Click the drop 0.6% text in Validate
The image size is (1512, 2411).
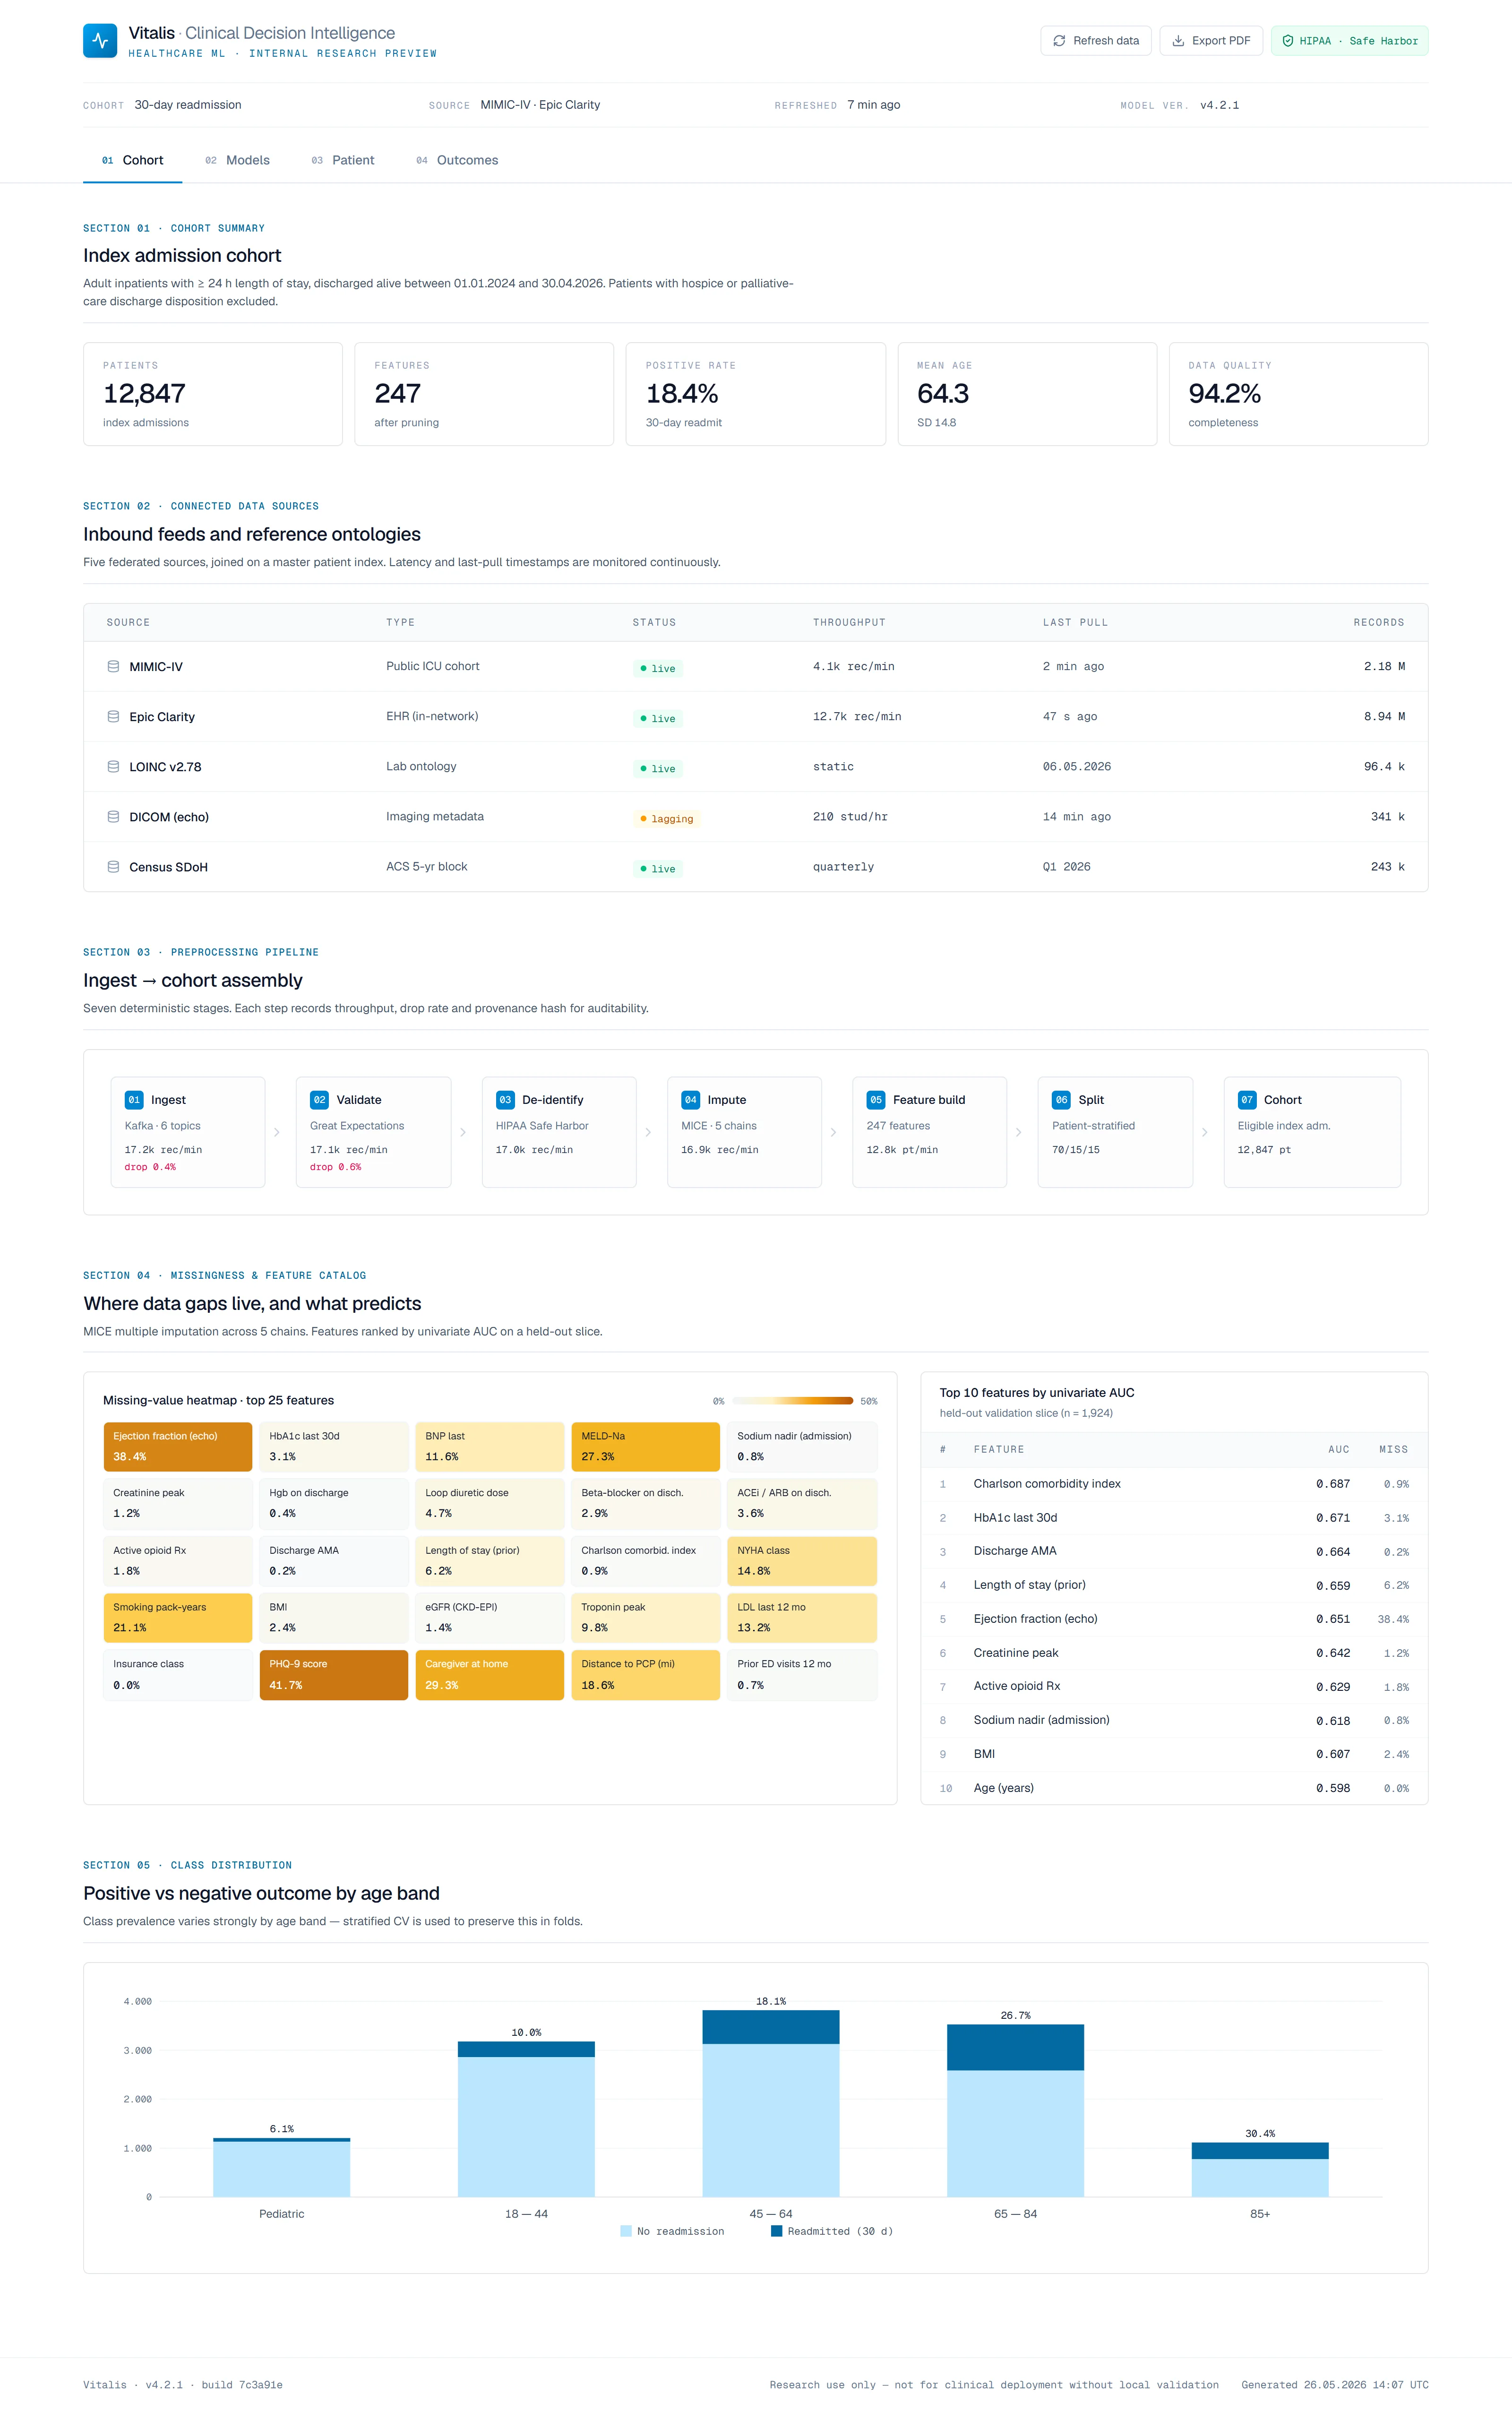336,1167
